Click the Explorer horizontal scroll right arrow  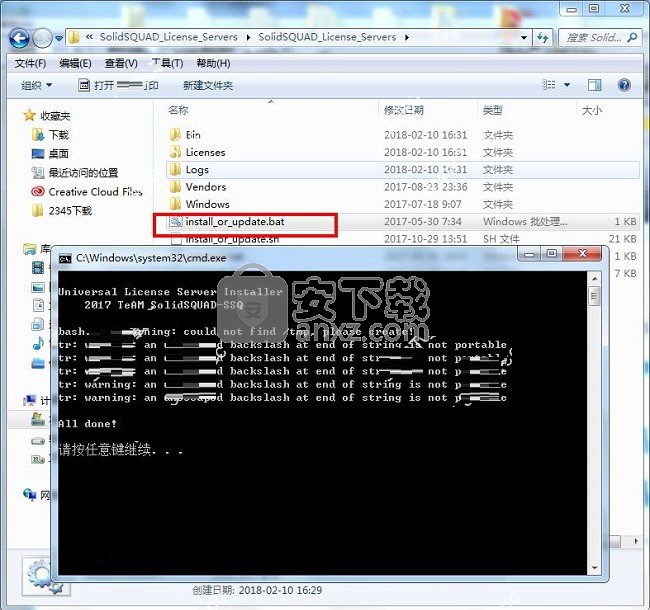(x=636, y=540)
